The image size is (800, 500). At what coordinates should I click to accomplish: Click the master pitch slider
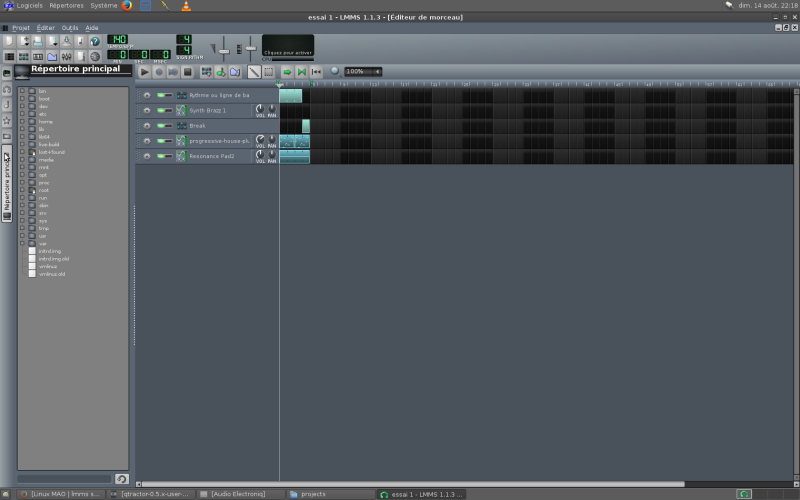[x=251, y=49]
